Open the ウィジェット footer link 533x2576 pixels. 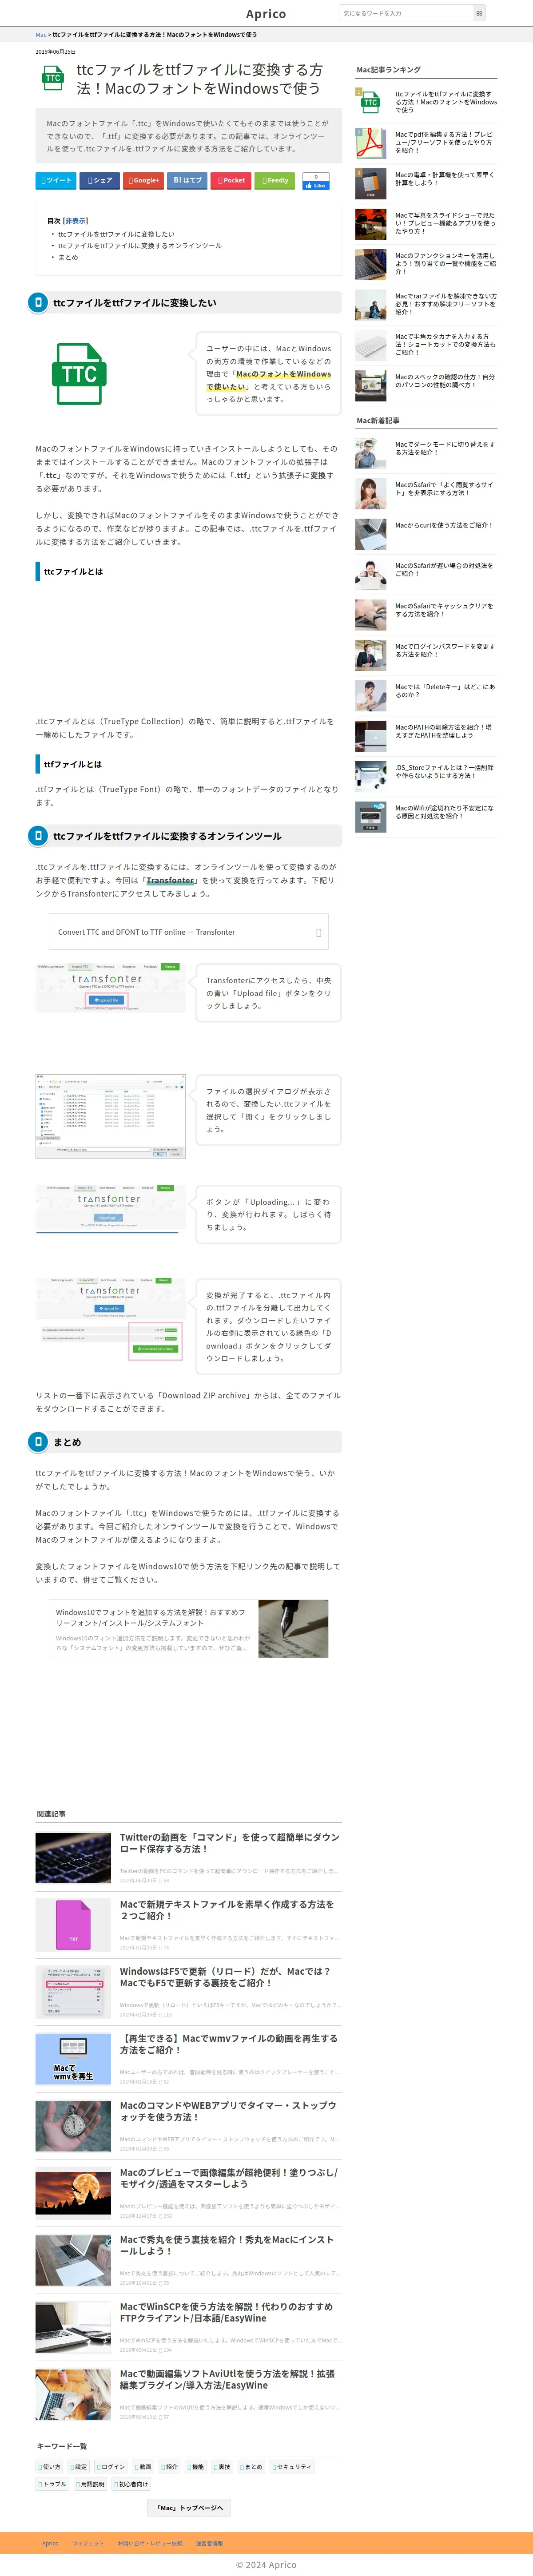[x=88, y=2543]
